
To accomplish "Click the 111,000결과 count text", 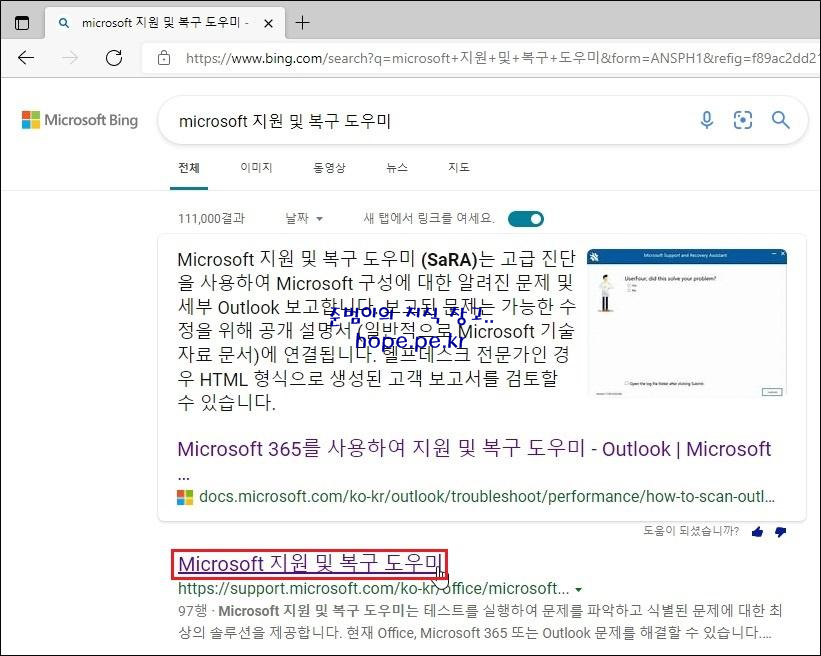I will tap(211, 218).
